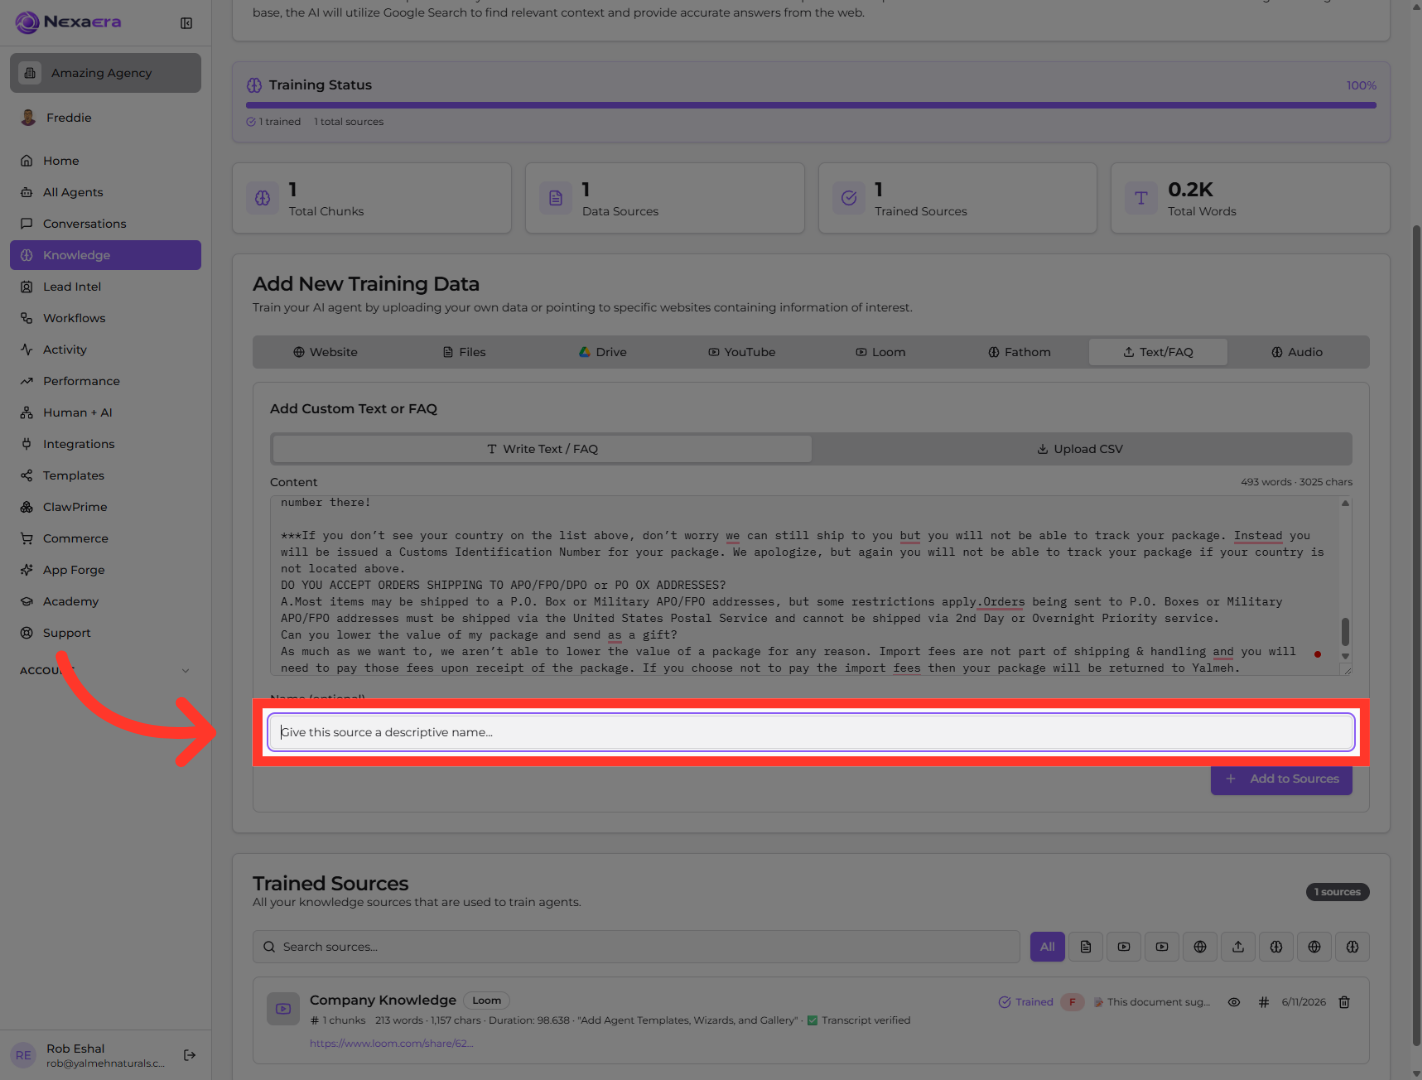Filter sources by the upload icon

tap(1238, 947)
